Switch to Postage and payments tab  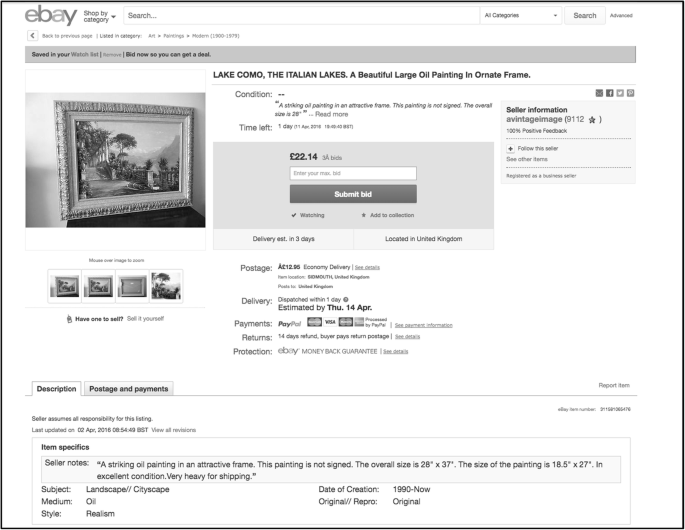(x=128, y=388)
